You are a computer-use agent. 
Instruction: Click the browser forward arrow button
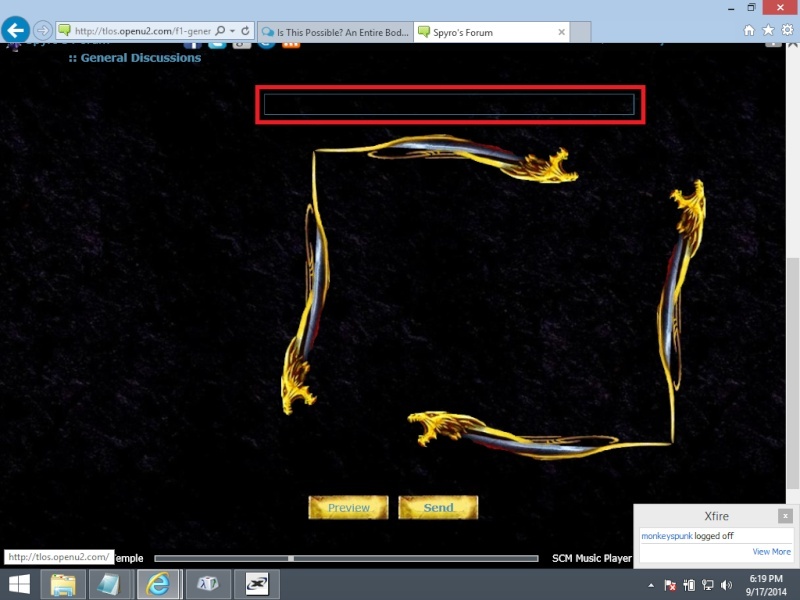(43, 31)
